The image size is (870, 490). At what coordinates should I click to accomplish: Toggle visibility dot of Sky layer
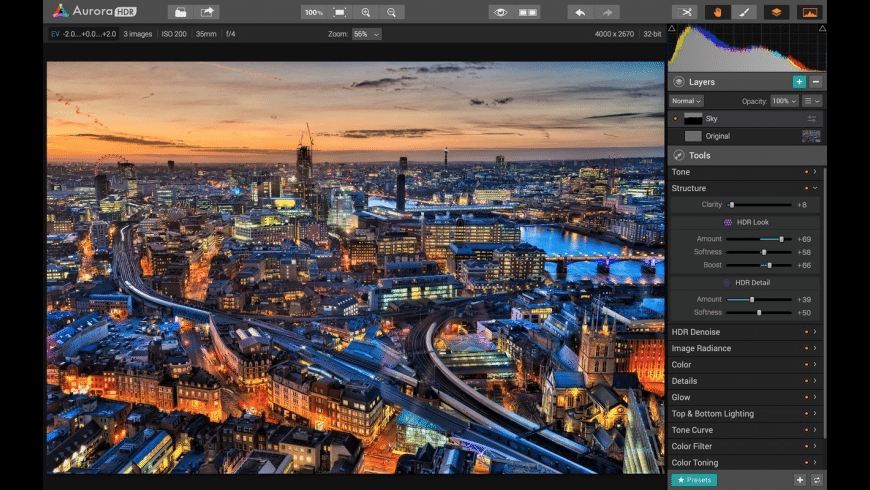675,119
